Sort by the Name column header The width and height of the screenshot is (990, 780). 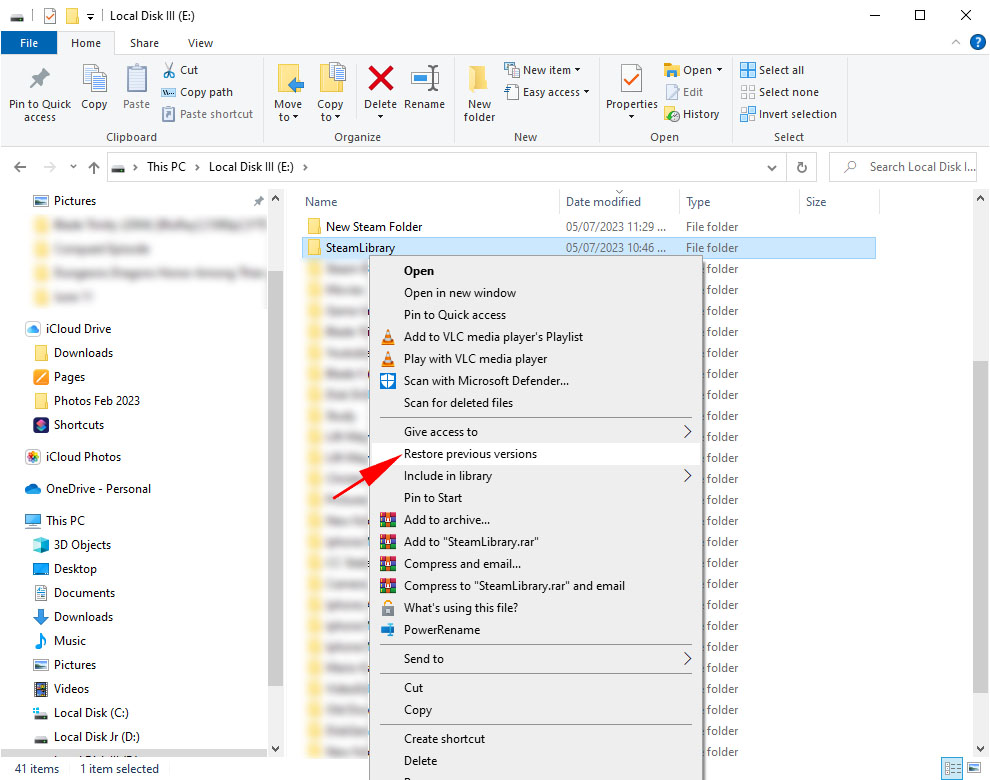tap(321, 202)
